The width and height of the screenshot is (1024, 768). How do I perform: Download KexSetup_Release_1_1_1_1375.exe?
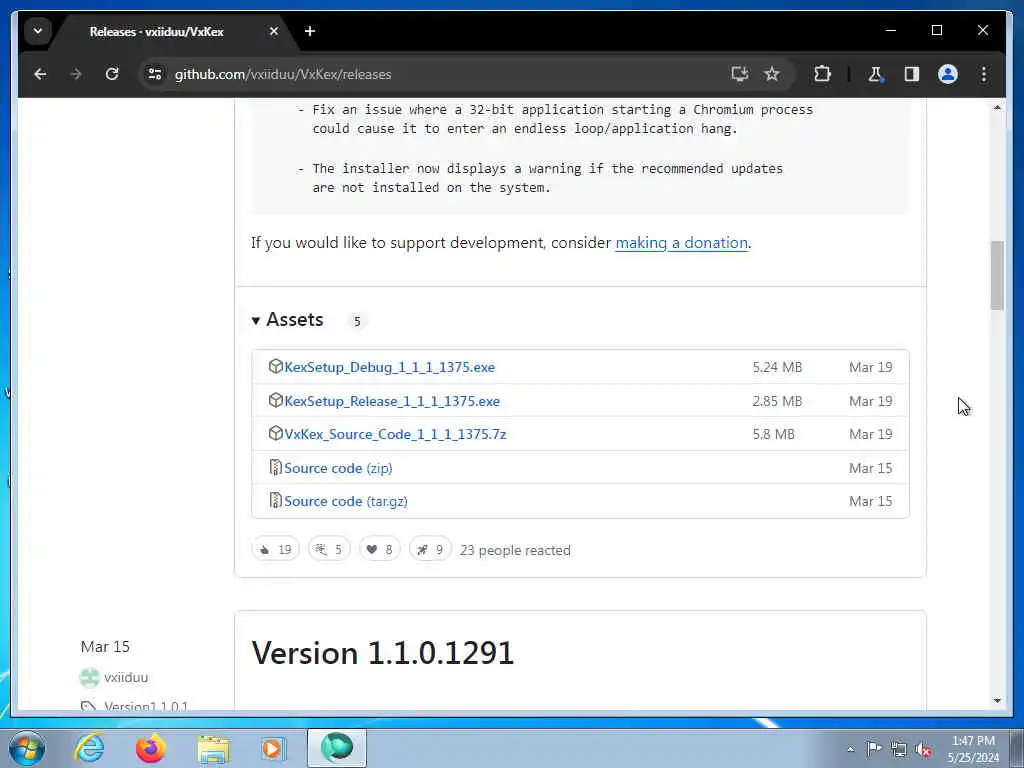[392, 401]
